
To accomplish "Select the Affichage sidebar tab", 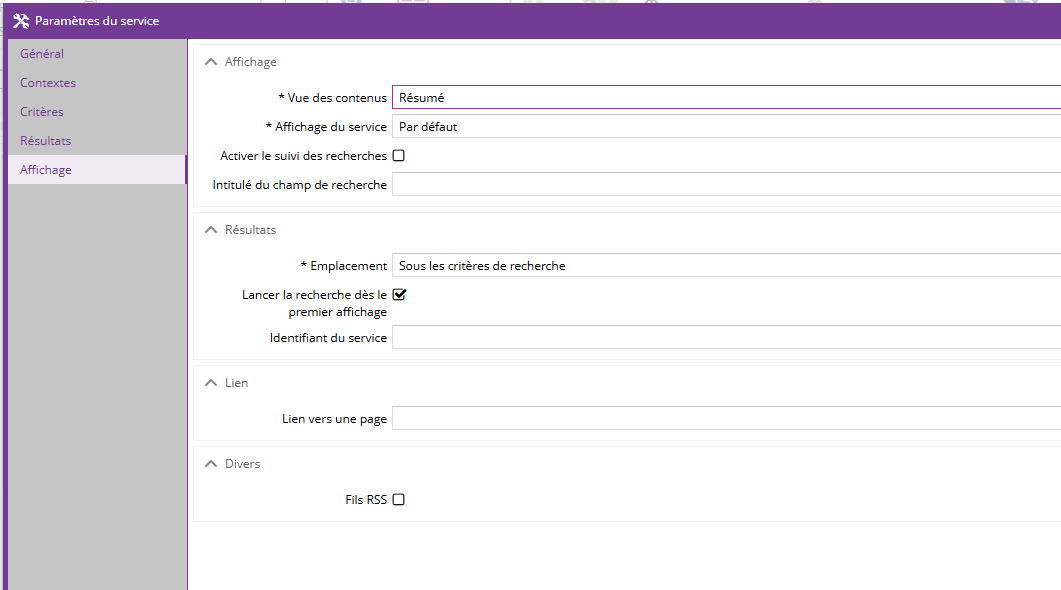I will pyautogui.click(x=46, y=170).
